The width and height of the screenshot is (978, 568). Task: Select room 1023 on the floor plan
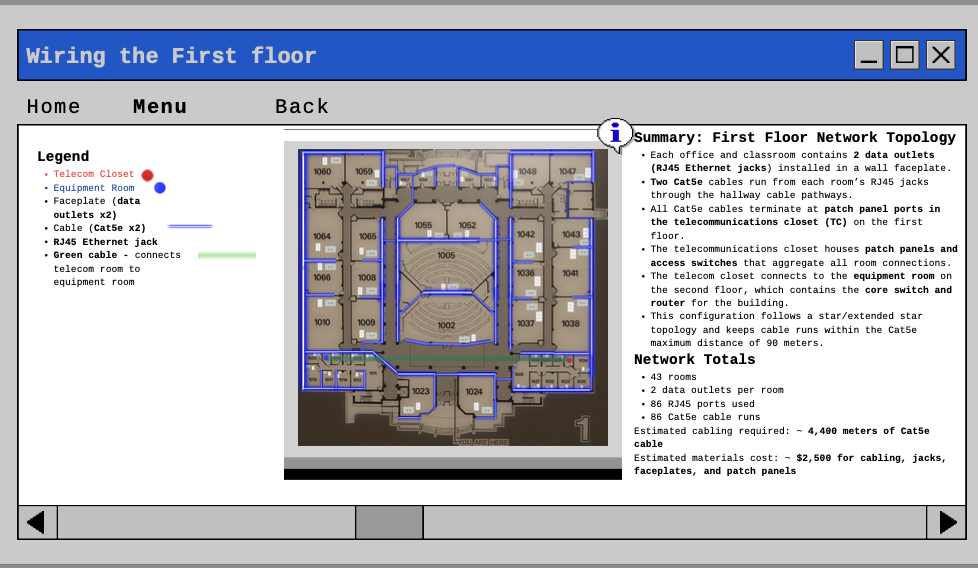click(420, 392)
